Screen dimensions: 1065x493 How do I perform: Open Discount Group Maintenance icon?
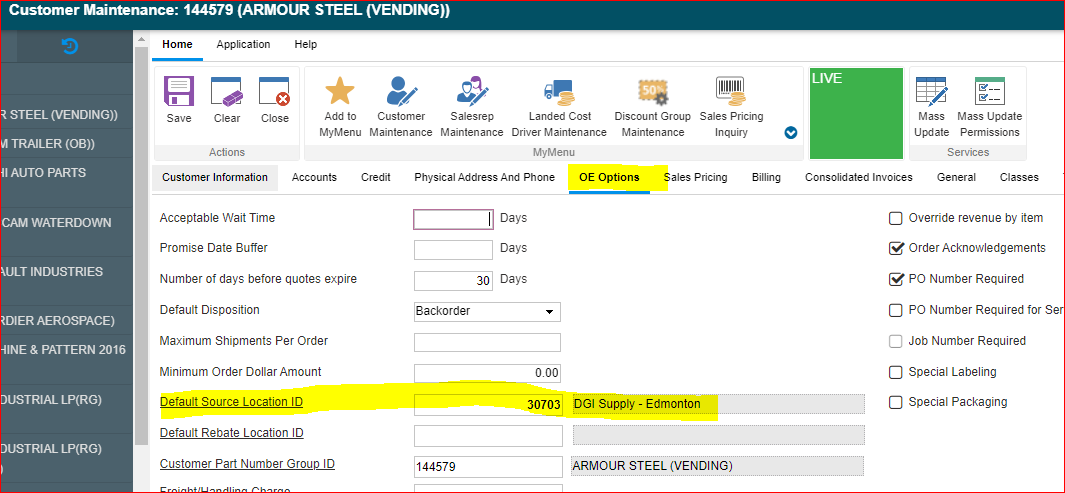tap(652, 93)
